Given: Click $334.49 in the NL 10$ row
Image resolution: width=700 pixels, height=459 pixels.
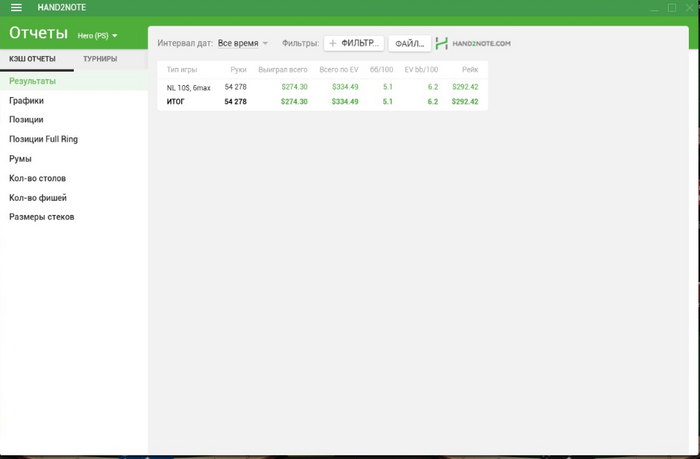Looking at the screenshot, I should coord(345,87).
